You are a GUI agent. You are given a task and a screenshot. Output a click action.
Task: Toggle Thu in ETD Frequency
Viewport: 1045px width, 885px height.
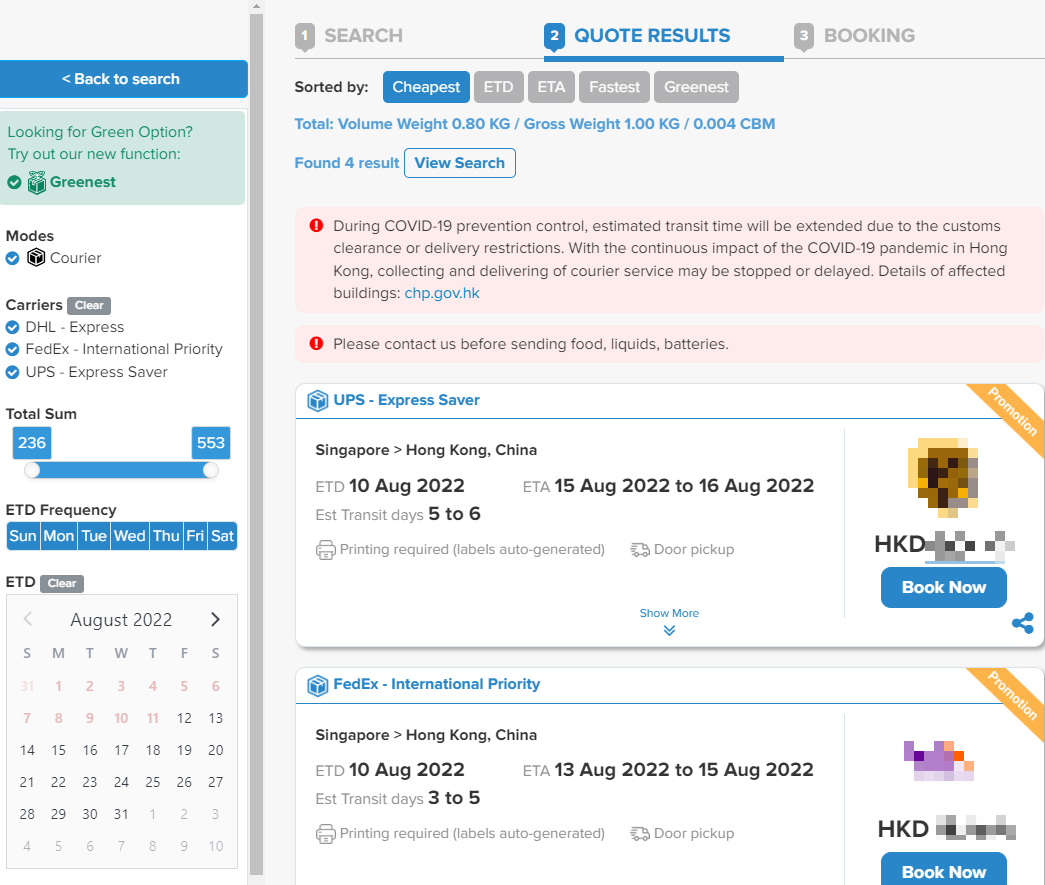(167, 536)
